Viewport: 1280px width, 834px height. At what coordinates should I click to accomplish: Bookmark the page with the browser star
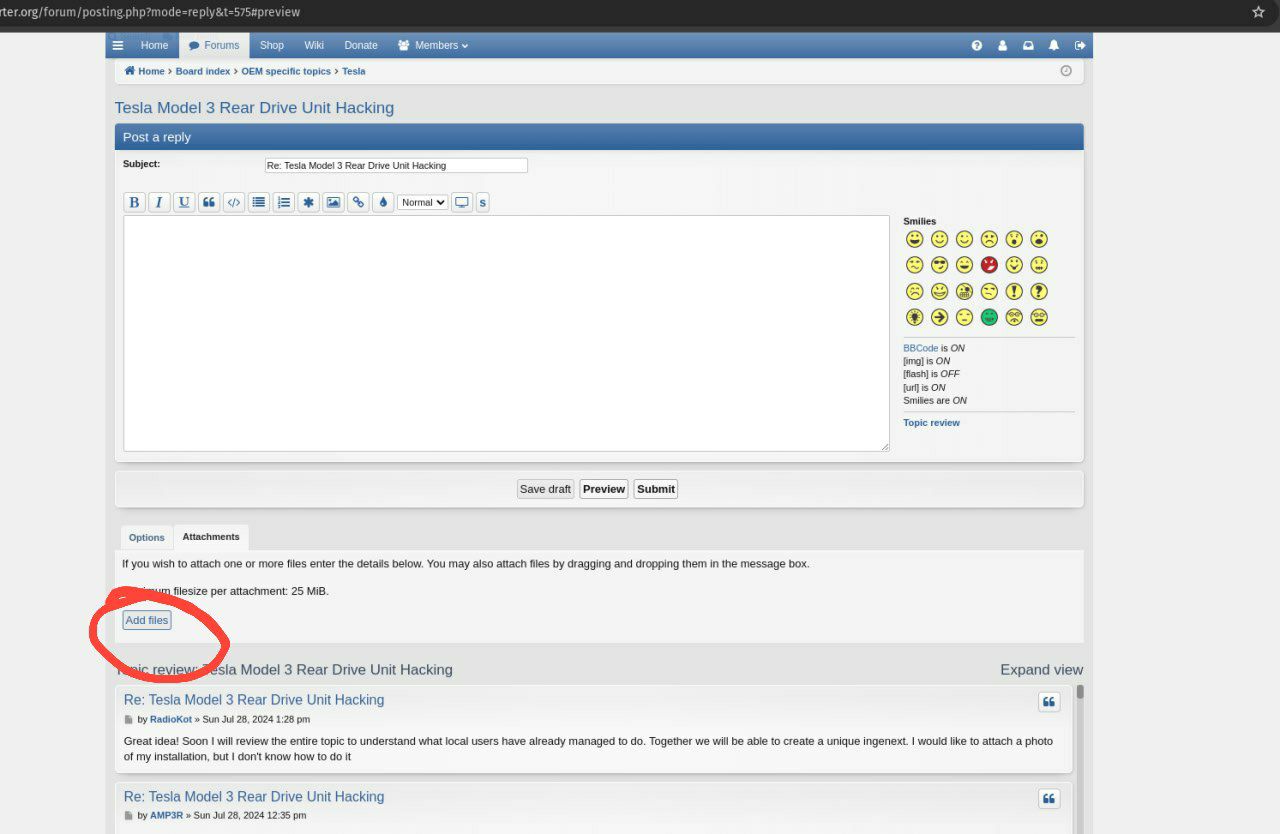coord(1258,12)
